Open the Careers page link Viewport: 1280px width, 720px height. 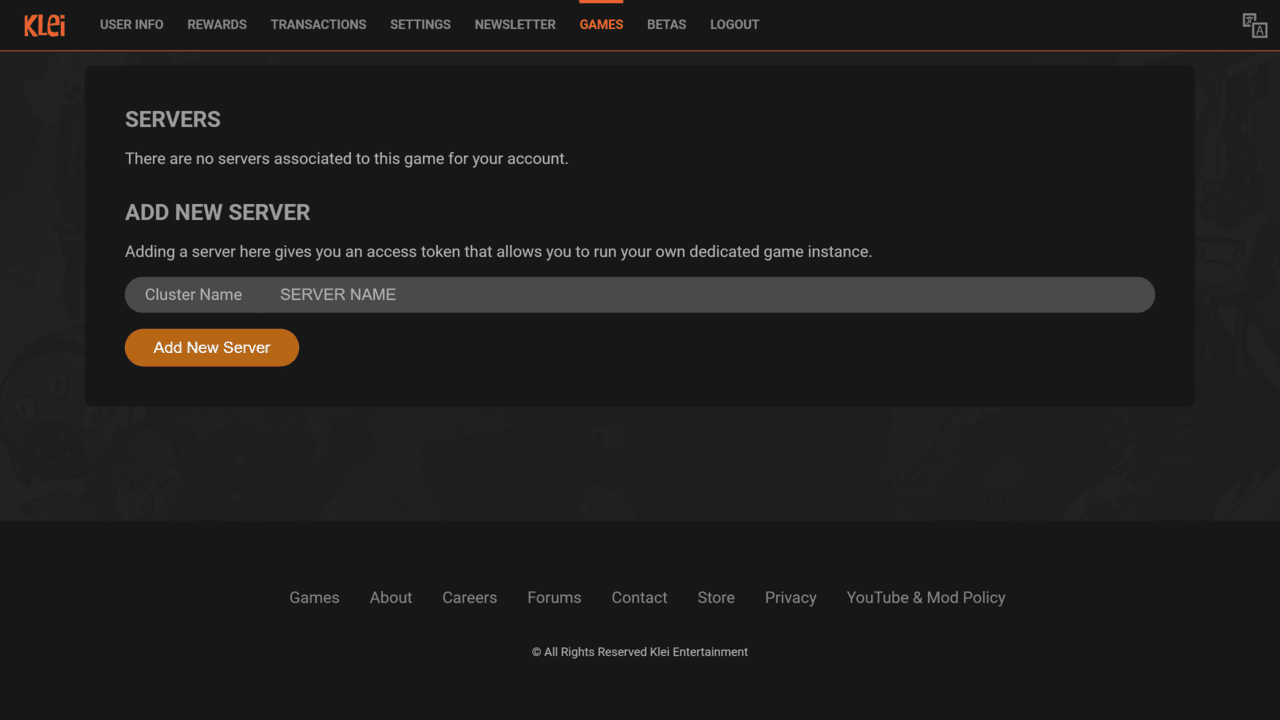point(469,597)
